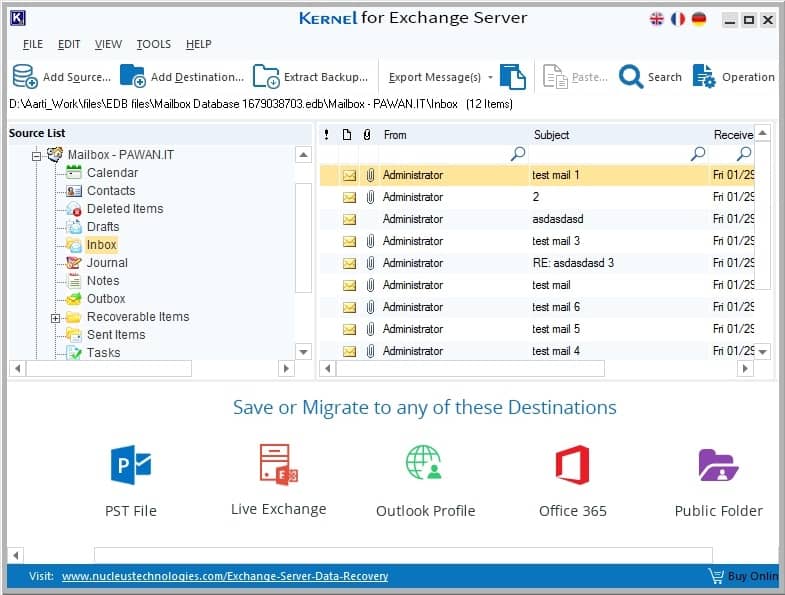This screenshot has width=785, height=595.
Task: Select PST File destination icon
Action: tap(131, 464)
